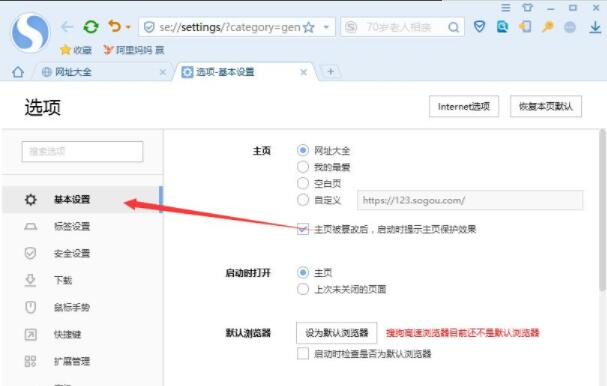Click the custom homepage URL field
Screen dimensions: 607x386
tap(470, 200)
